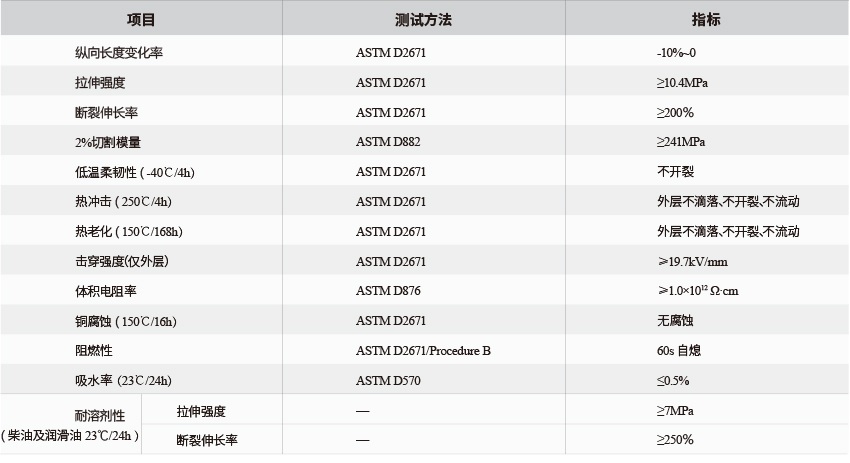The height and width of the screenshot is (463, 850).
Task: Select the 2%切割模量 row label
Action: [108, 142]
